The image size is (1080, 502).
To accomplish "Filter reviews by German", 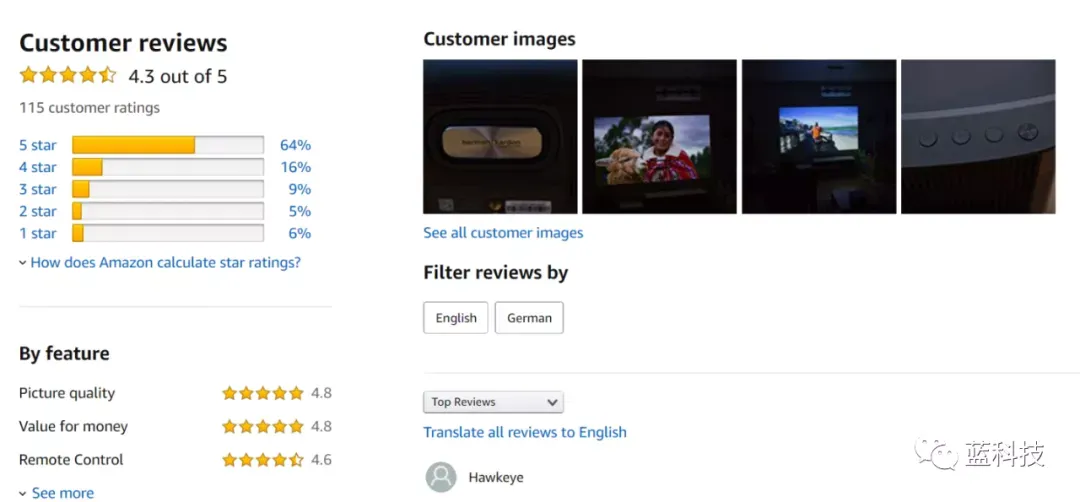I will point(529,317).
